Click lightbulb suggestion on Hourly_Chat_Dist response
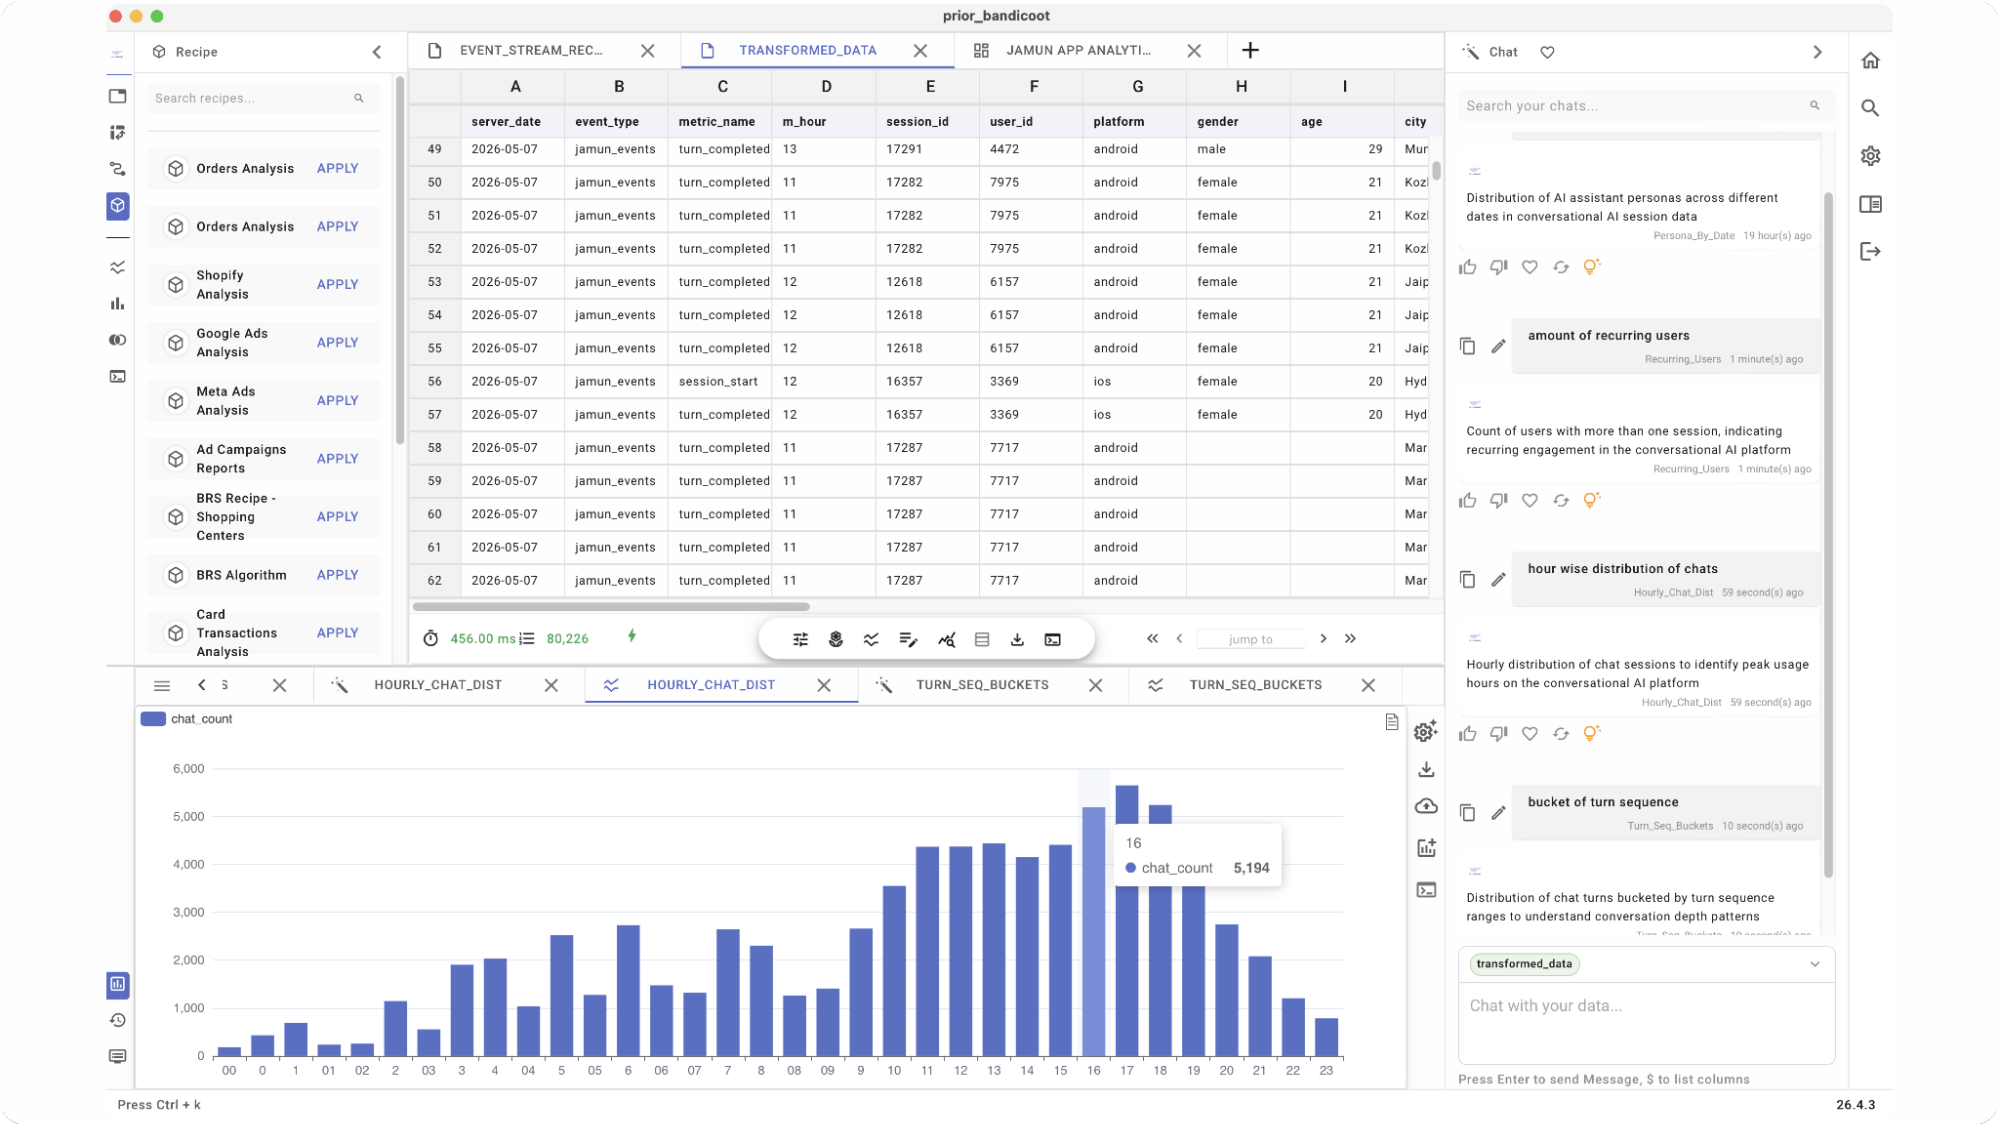 pos(1592,733)
